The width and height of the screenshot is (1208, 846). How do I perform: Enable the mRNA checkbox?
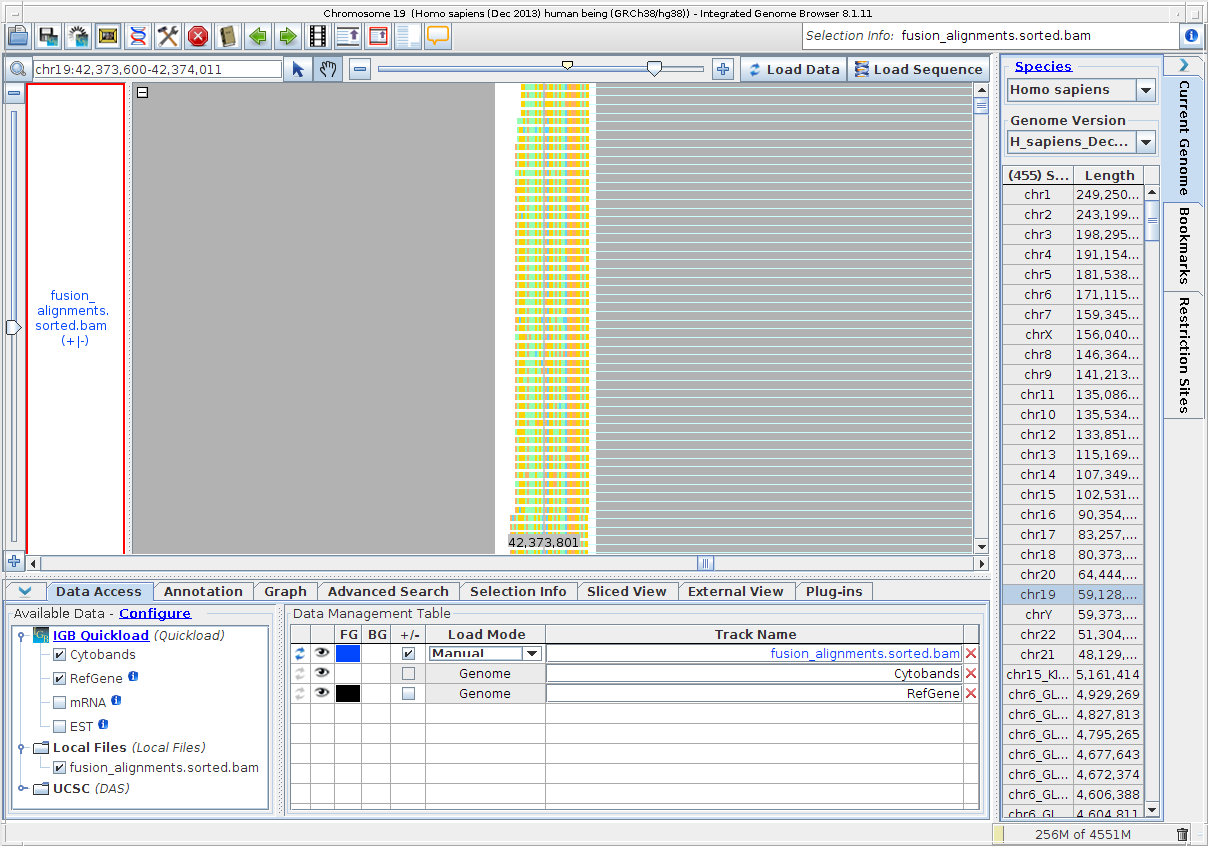click(x=59, y=699)
